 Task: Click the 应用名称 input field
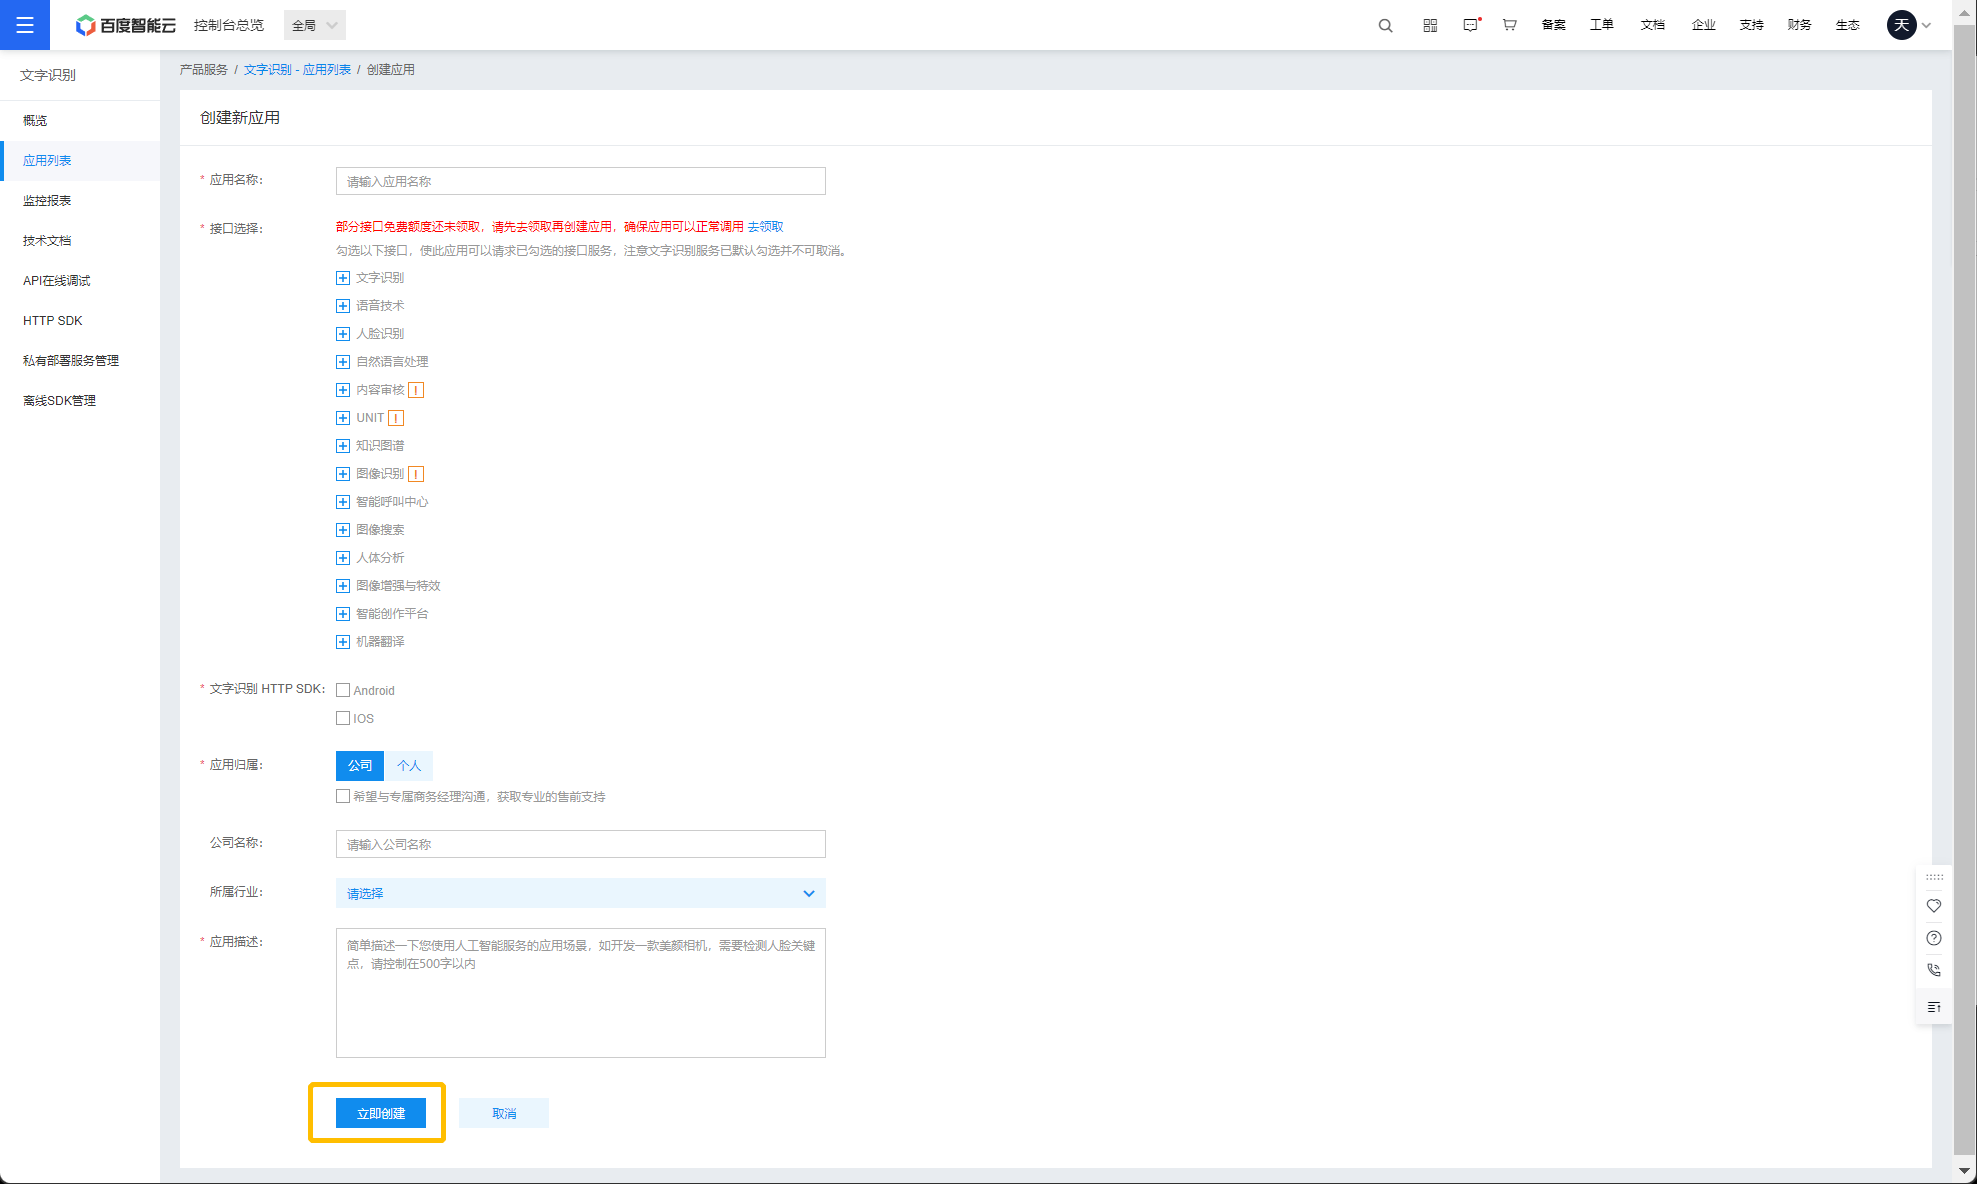tap(580, 181)
